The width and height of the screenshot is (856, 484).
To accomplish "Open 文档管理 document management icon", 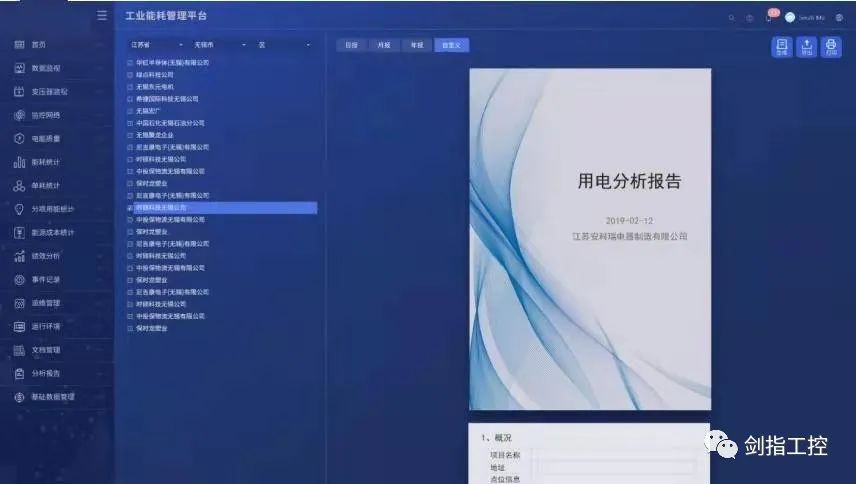I will pos(19,350).
